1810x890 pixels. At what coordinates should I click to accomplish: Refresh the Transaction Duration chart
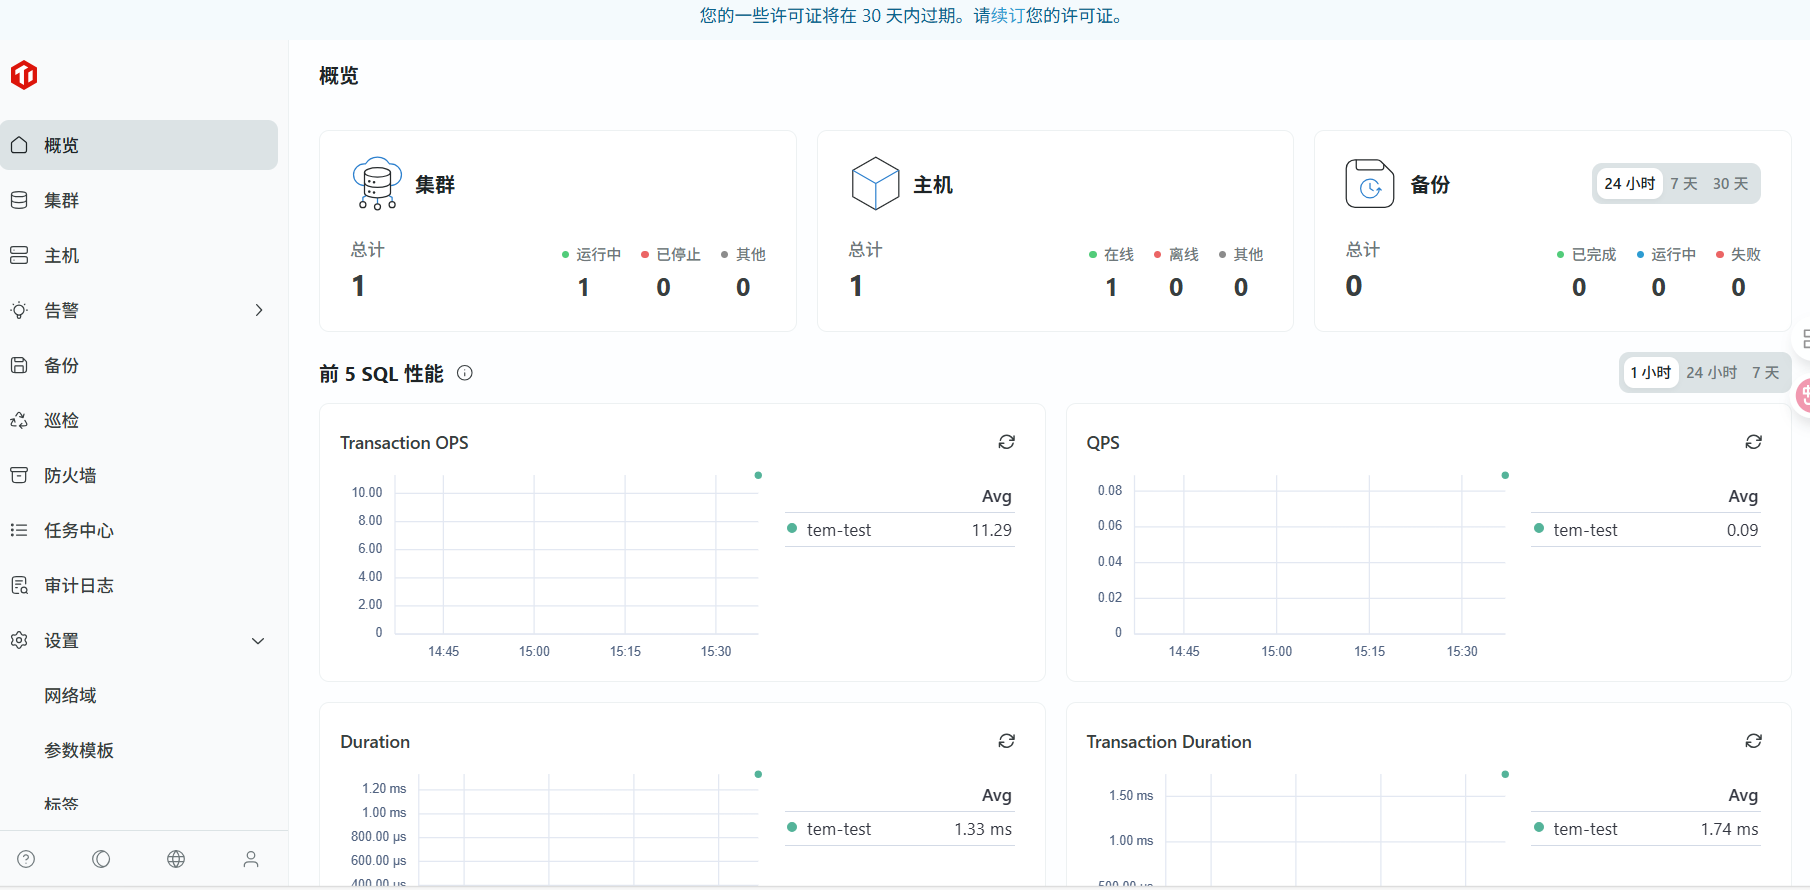click(1754, 741)
